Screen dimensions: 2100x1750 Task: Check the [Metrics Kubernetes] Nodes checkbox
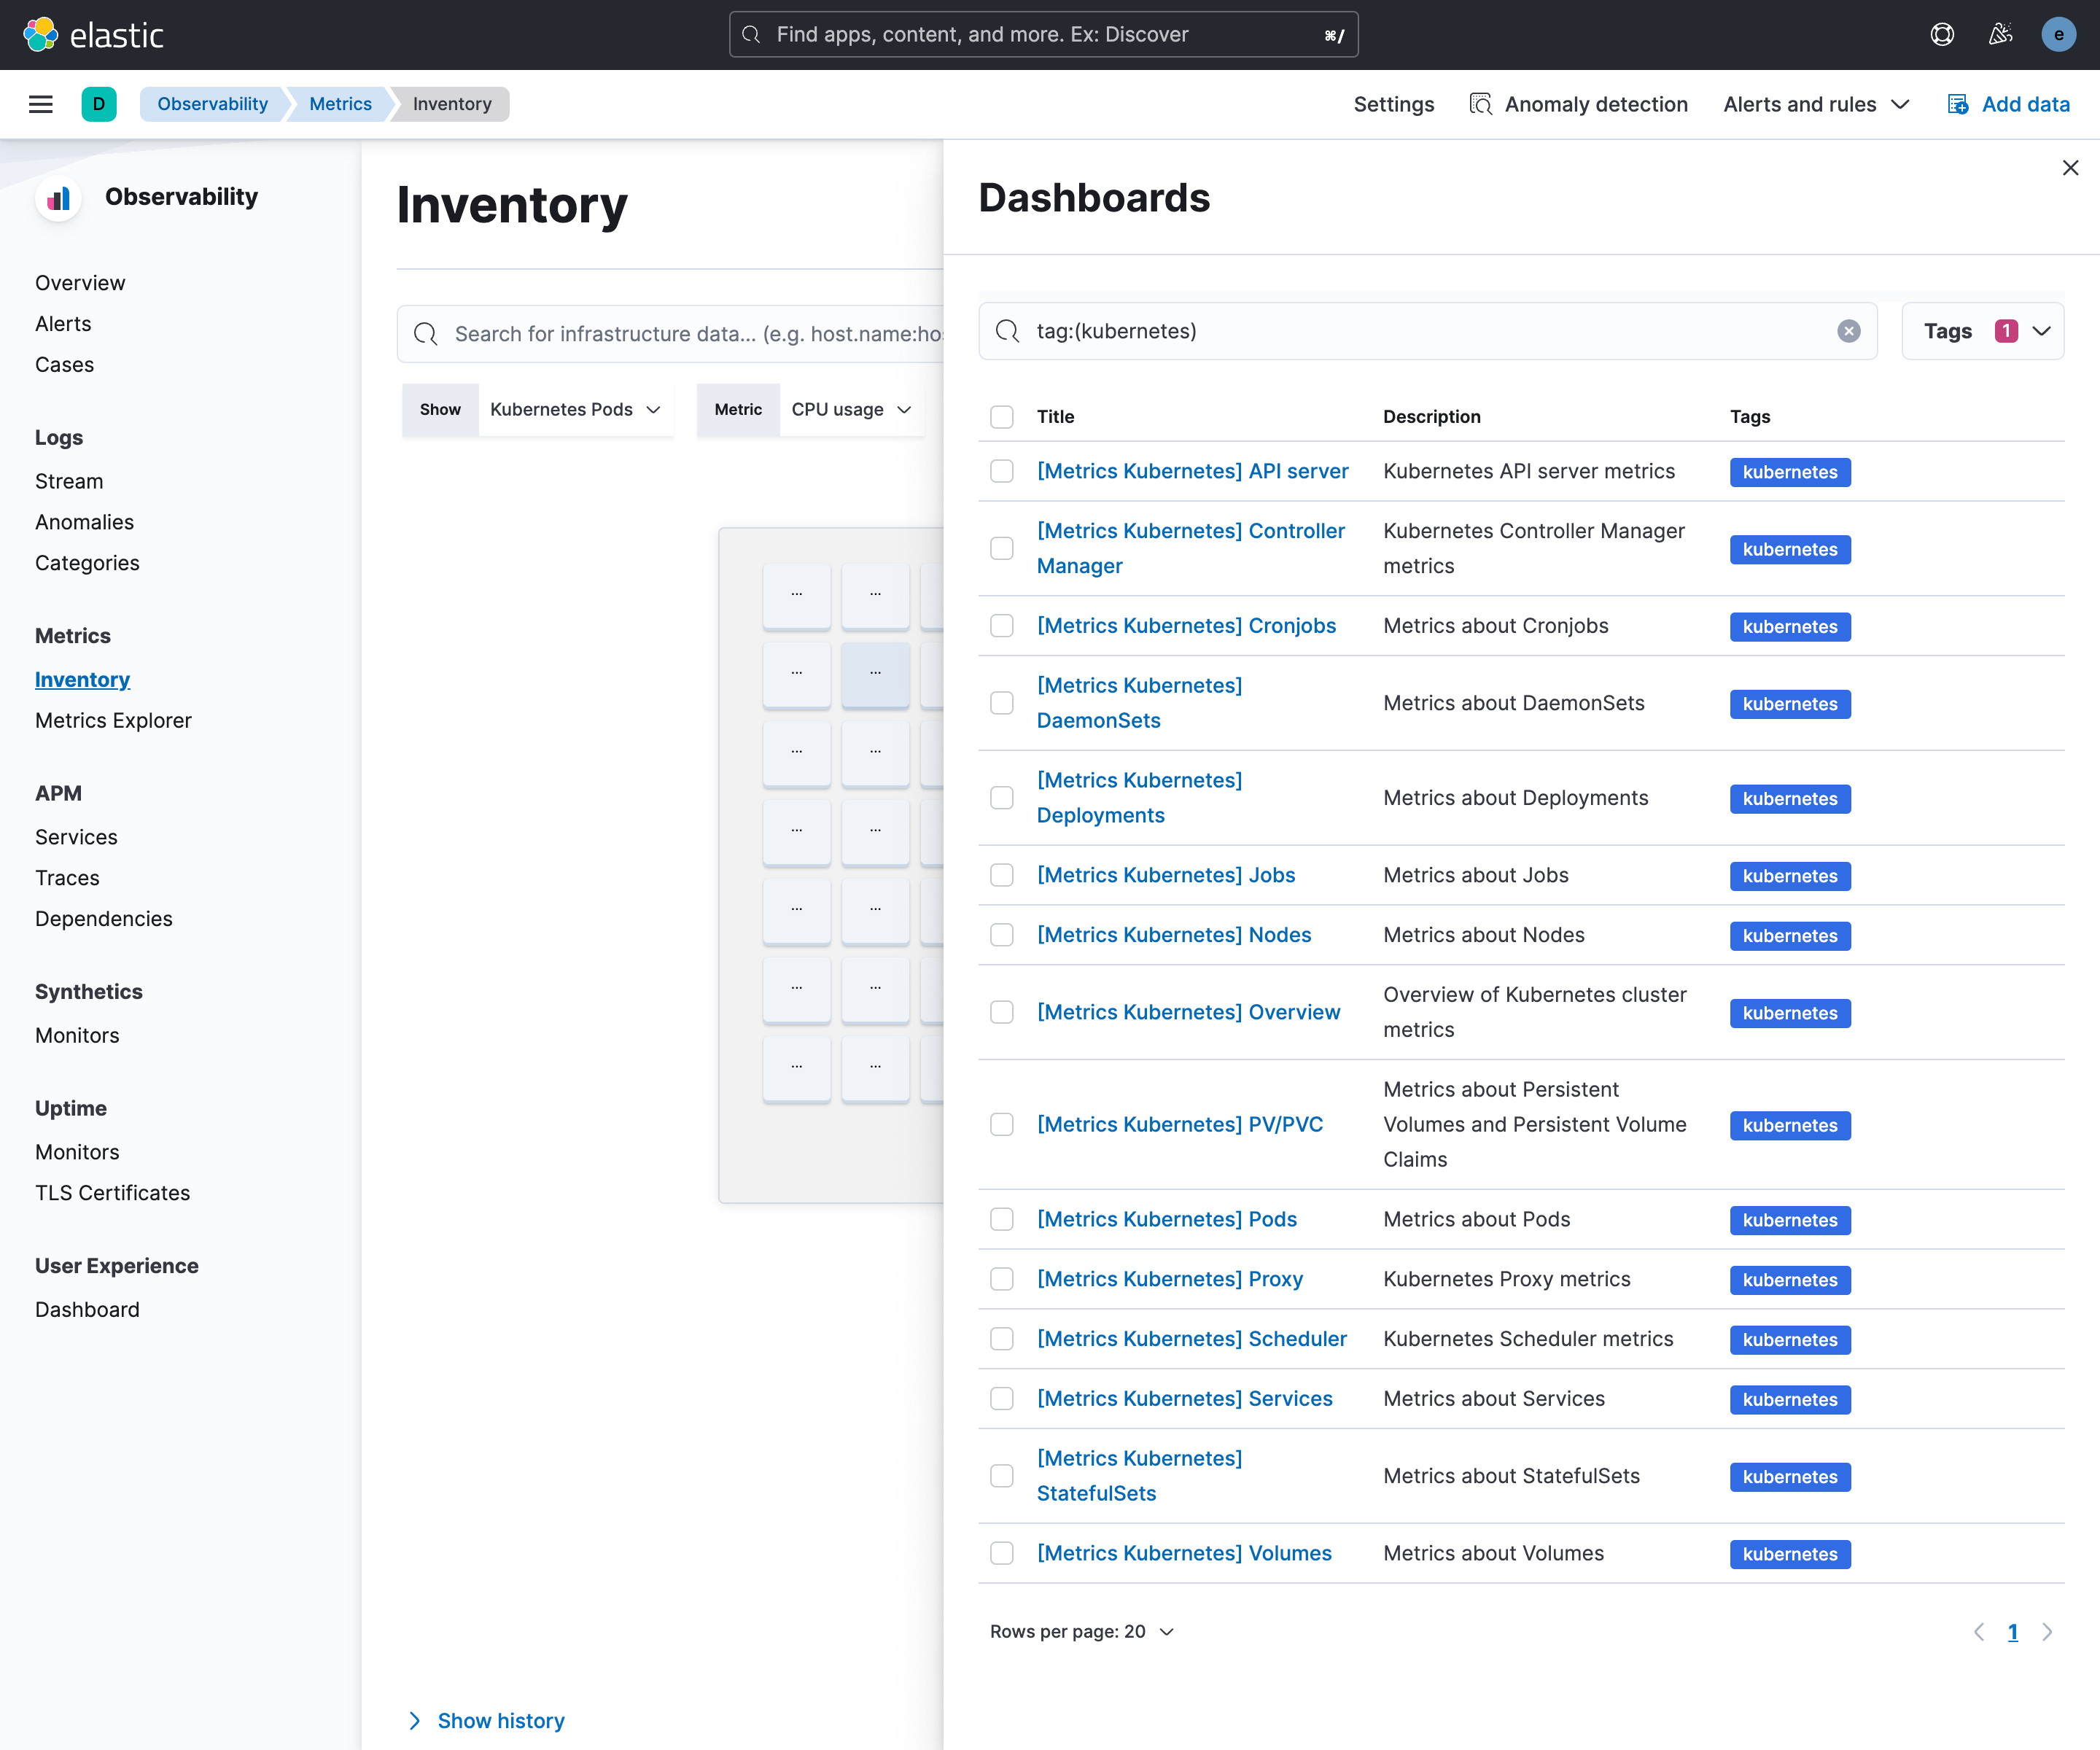pos(1002,935)
